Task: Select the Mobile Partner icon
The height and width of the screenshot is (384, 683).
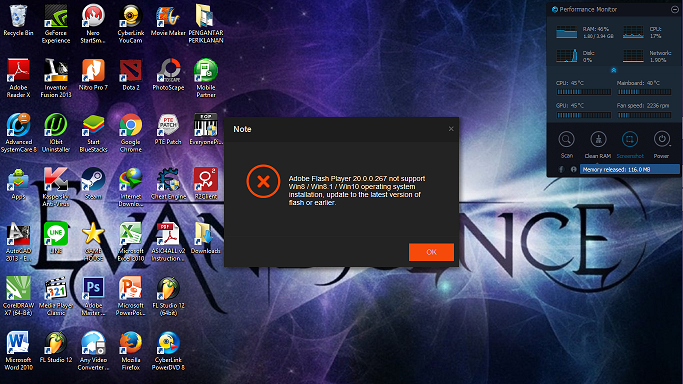Action: click(x=206, y=78)
